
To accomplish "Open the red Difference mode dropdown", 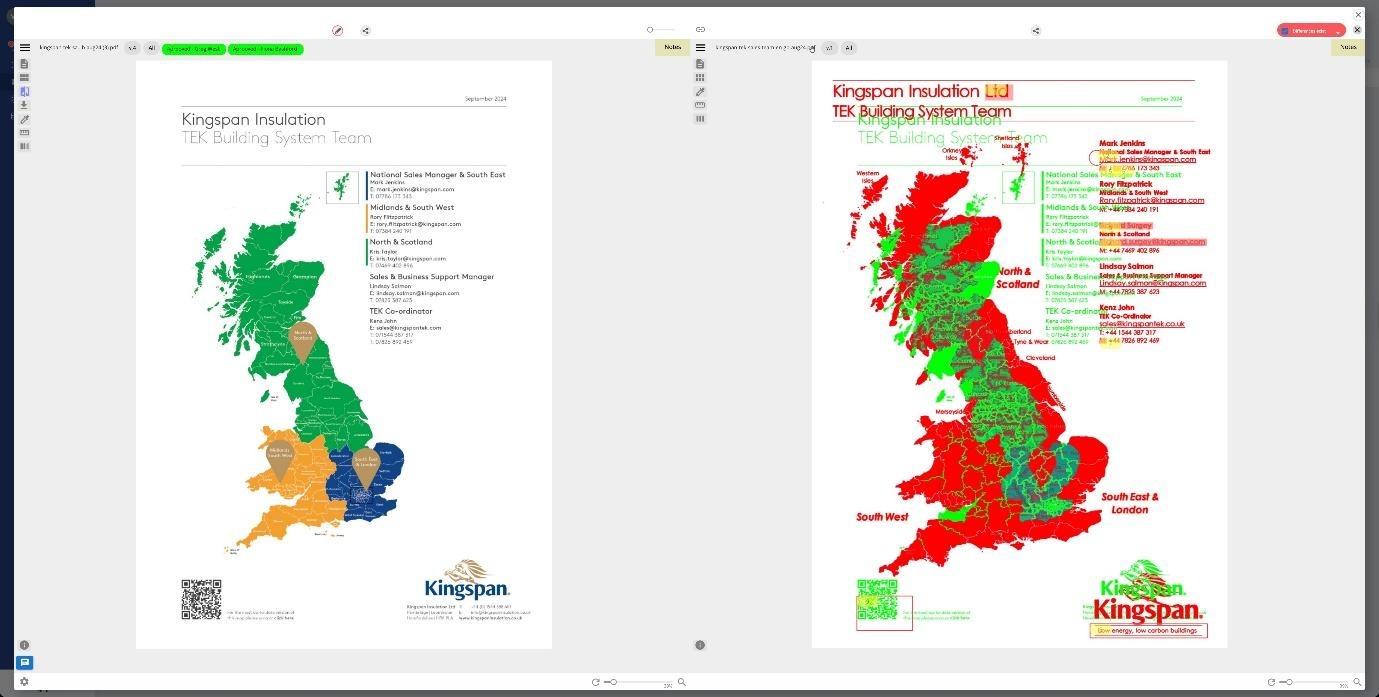I will tap(1311, 31).
